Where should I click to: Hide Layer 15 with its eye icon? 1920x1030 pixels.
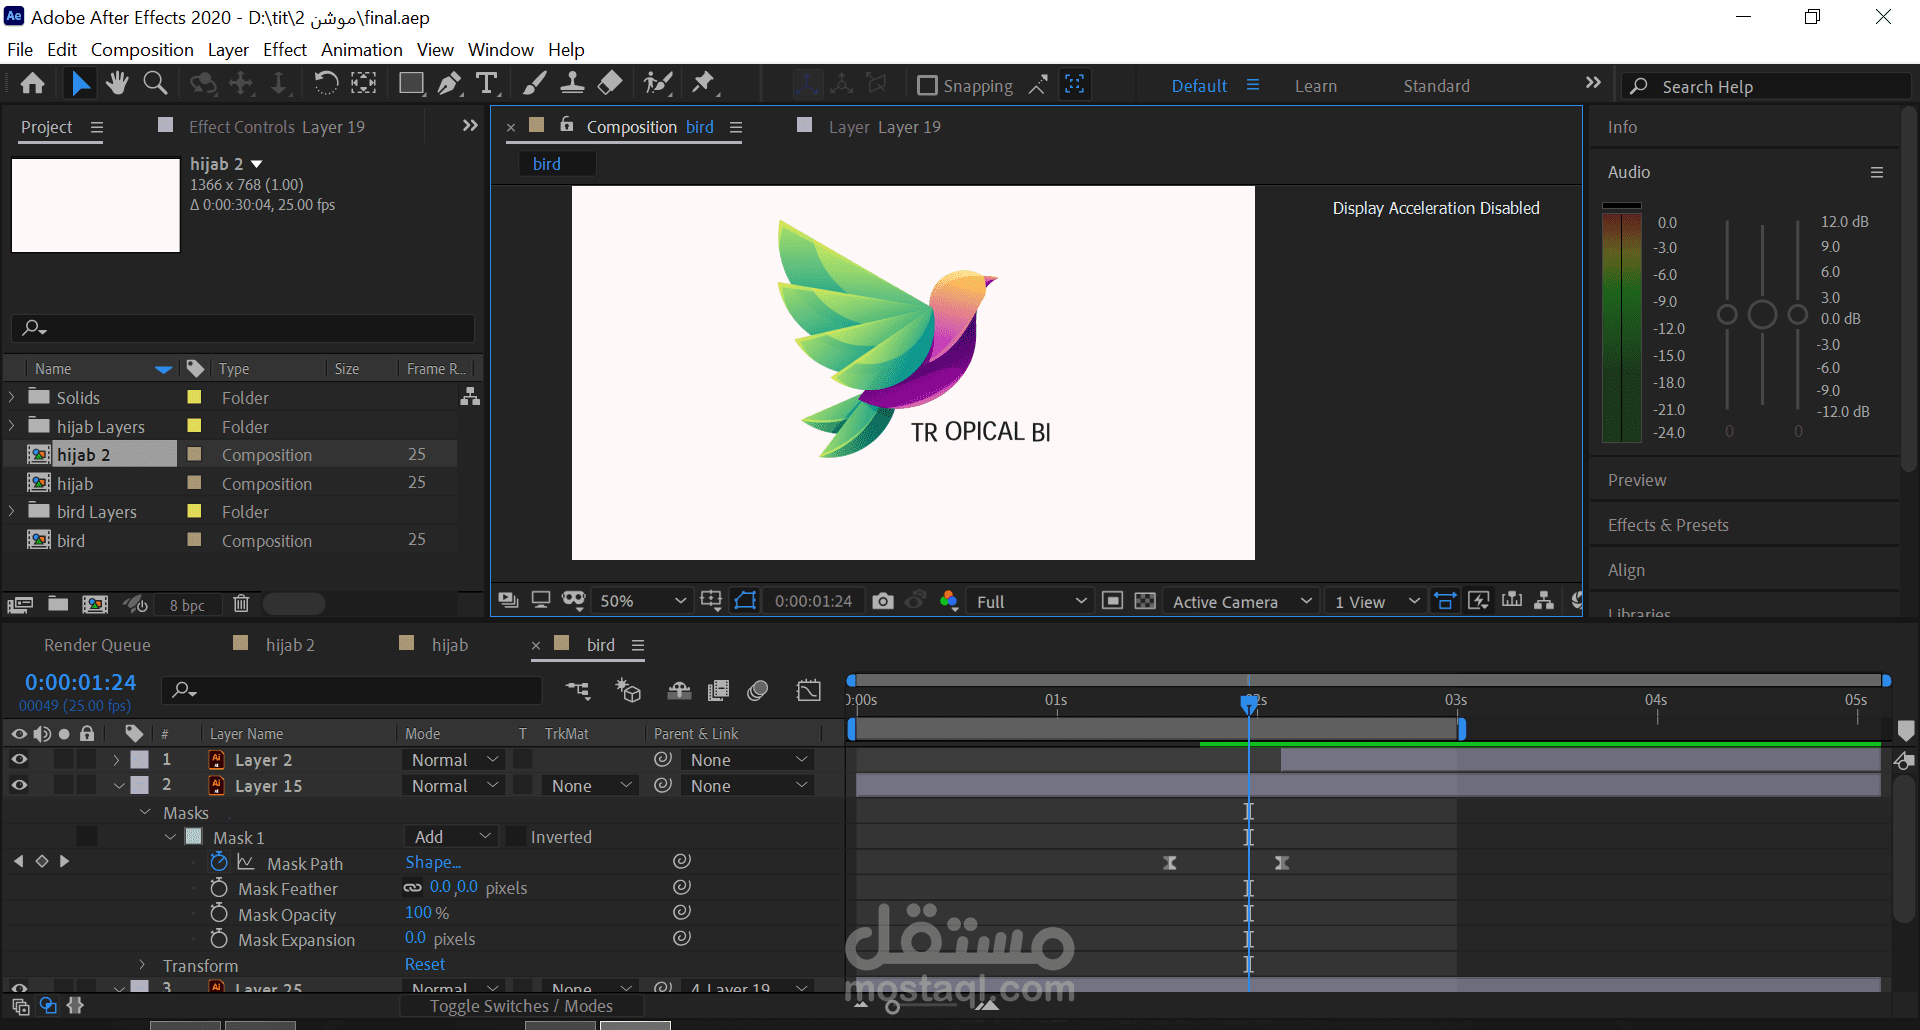pyautogui.click(x=19, y=786)
